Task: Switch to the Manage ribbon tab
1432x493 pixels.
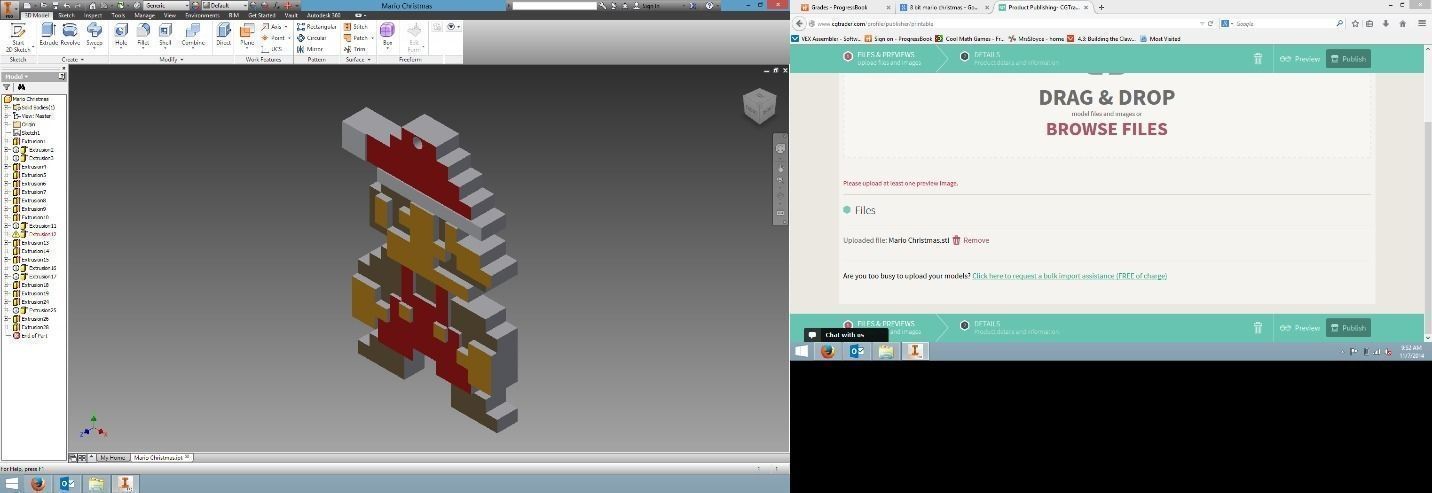Action: point(144,16)
